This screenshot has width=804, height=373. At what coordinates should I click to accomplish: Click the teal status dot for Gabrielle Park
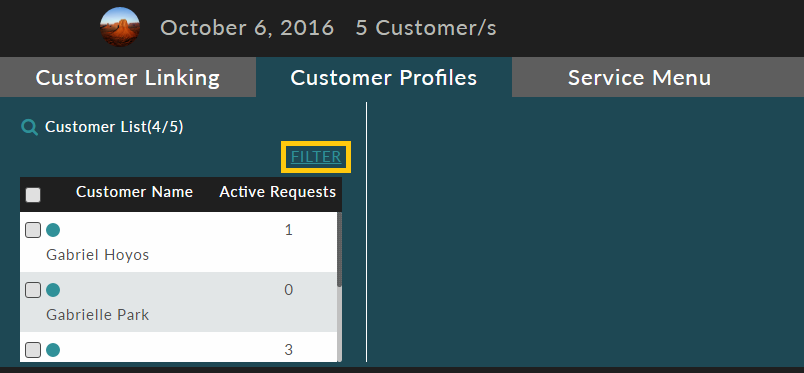[53, 290]
